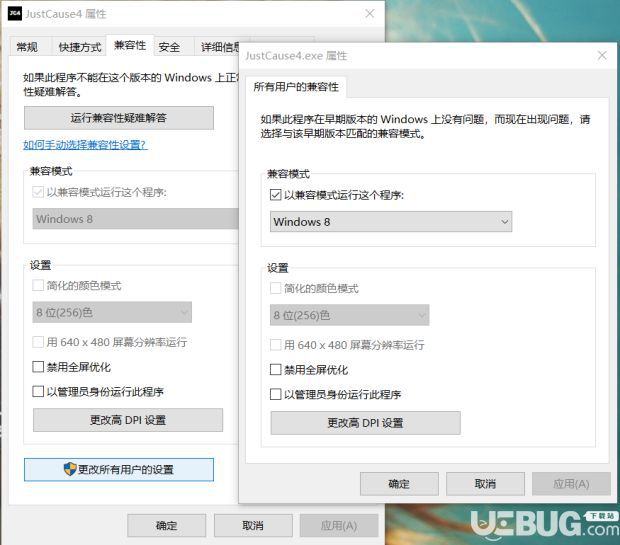The image size is (620, 545).
Task: Toggle 简化的颜色模式 in JustCause4.exe dialog
Action: [x=276, y=288]
